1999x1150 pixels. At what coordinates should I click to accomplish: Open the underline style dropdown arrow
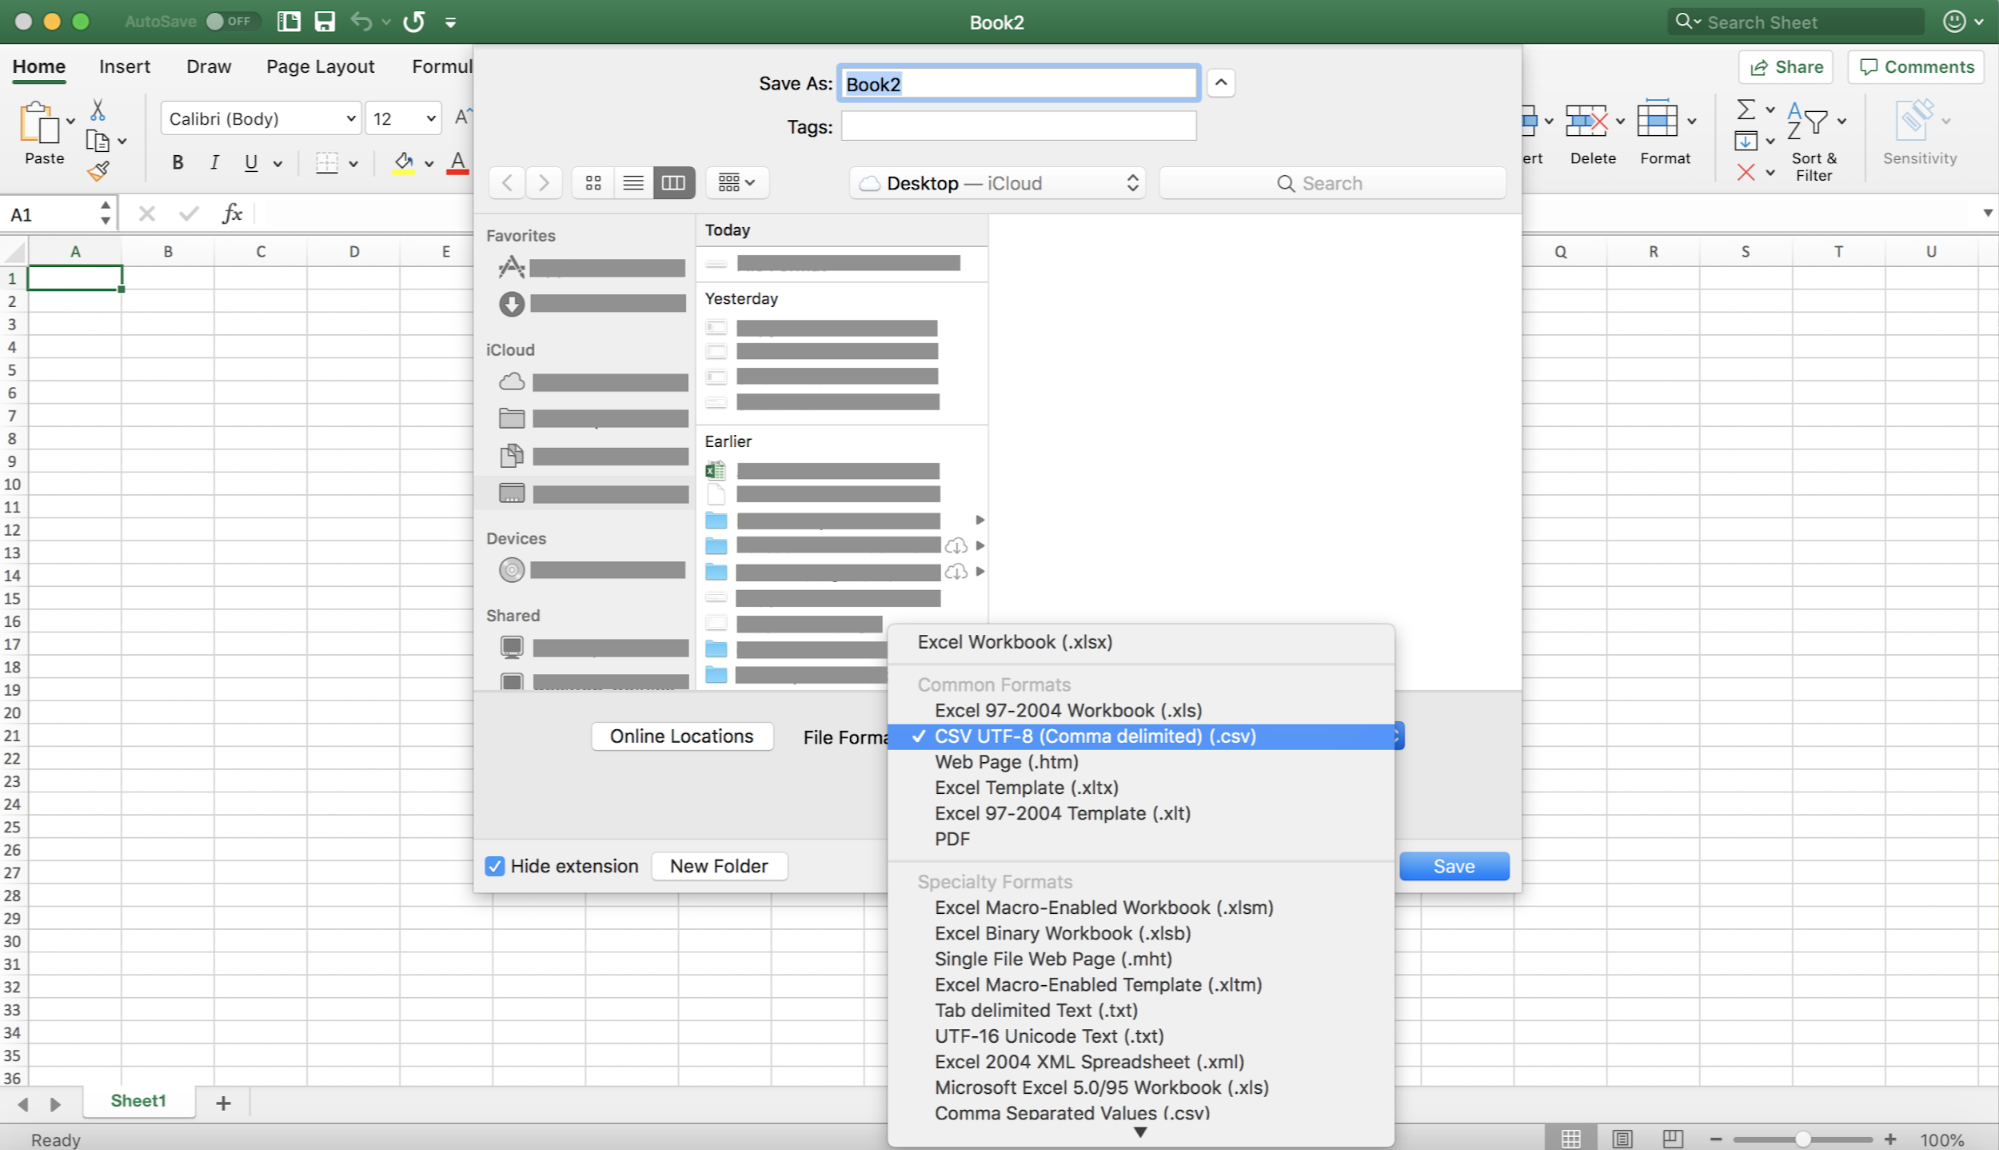[278, 164]
